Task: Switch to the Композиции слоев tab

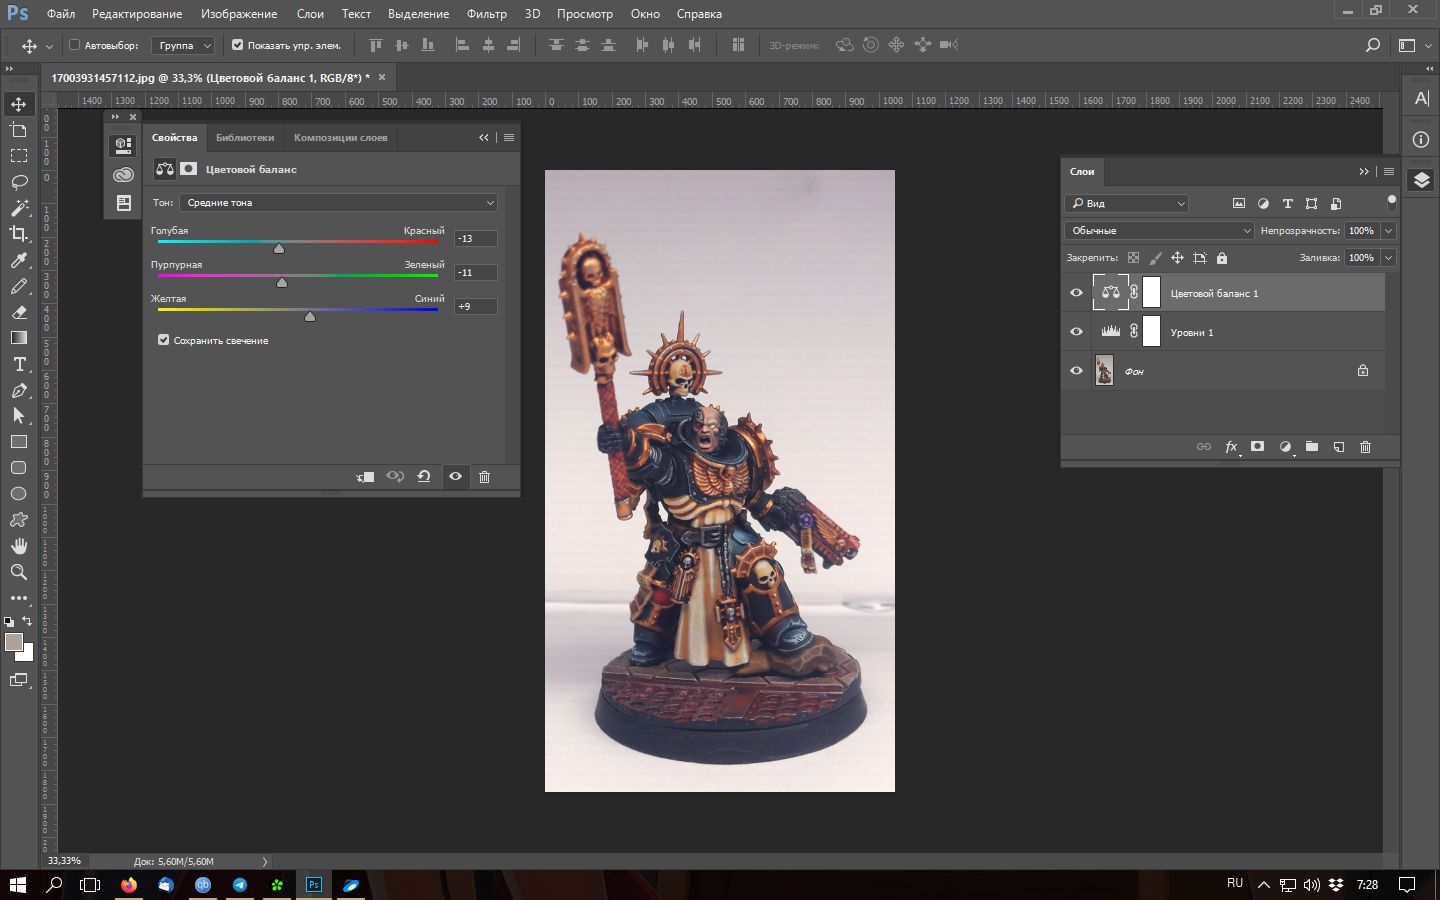Action: coord(340,138)
